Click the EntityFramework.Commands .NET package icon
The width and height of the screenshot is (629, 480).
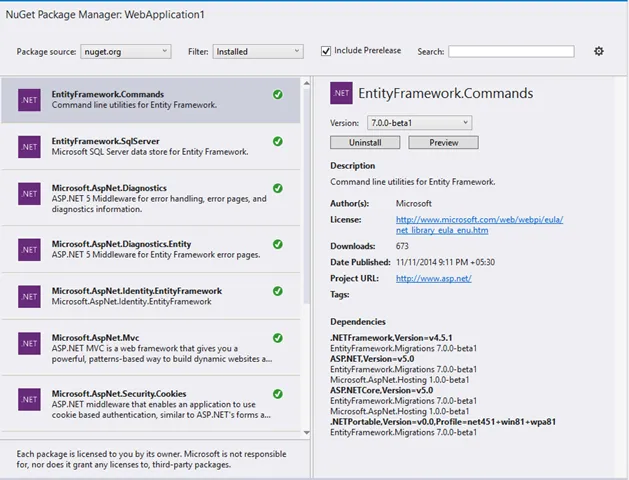pyautogui.click(x=29, y=100)
